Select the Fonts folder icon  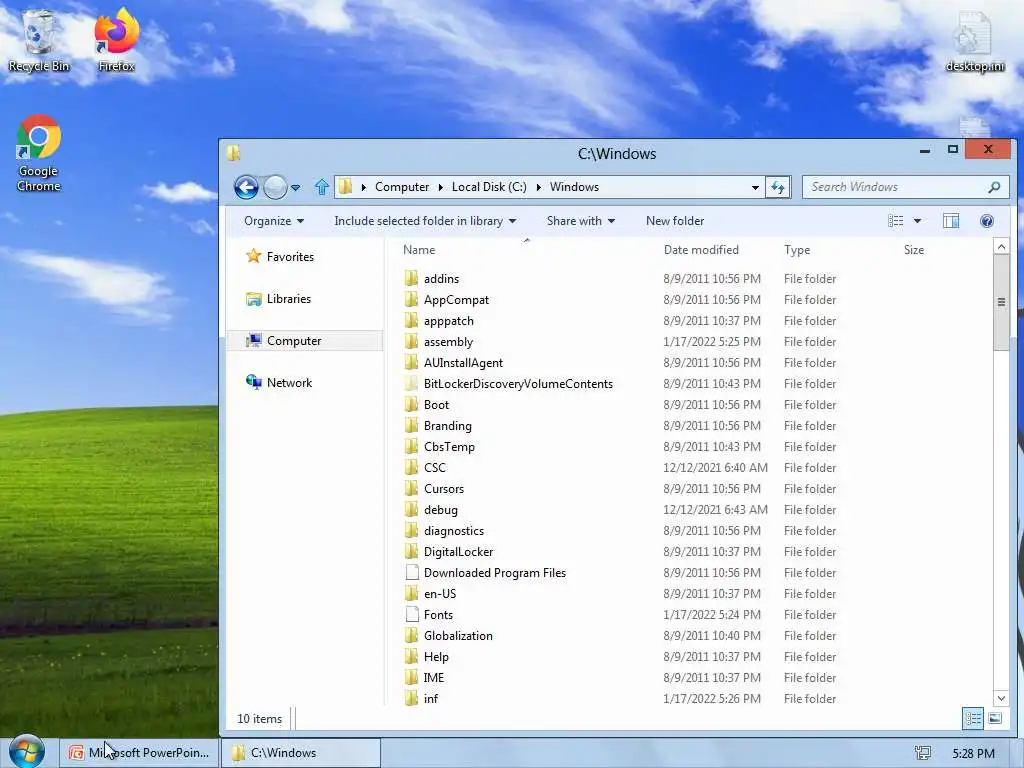point(411,615)
